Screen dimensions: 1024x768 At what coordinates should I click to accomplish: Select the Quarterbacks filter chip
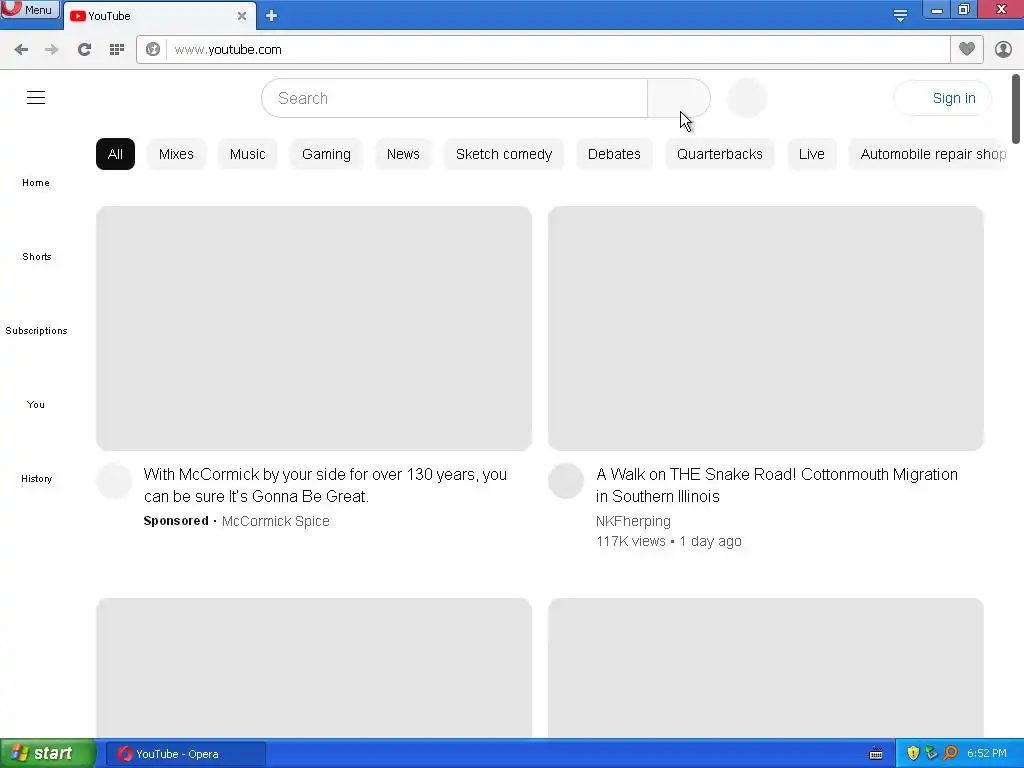720,154
